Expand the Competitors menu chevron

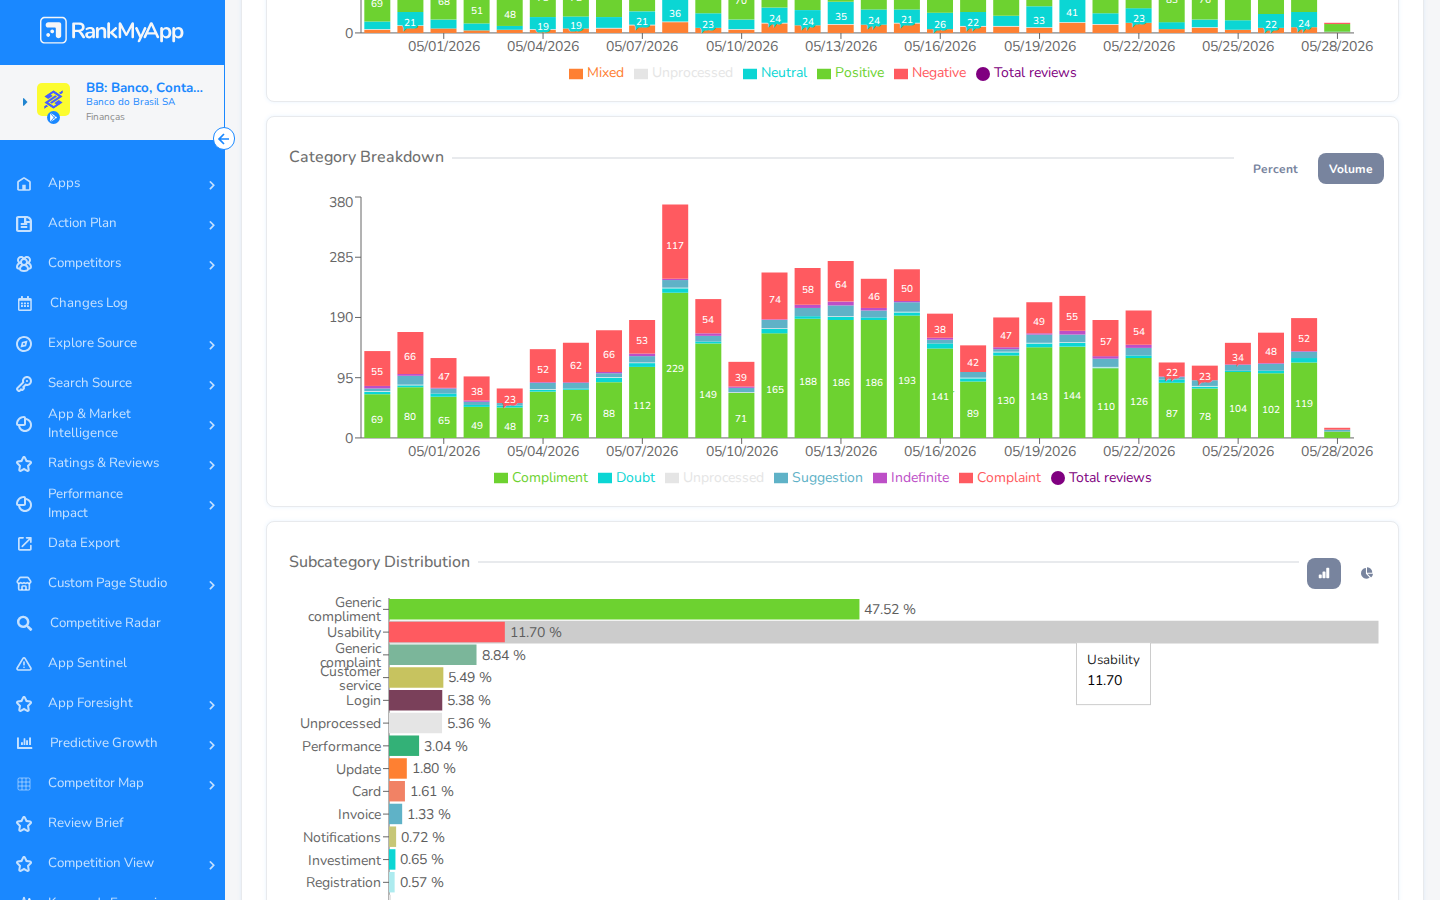[212, 265]
